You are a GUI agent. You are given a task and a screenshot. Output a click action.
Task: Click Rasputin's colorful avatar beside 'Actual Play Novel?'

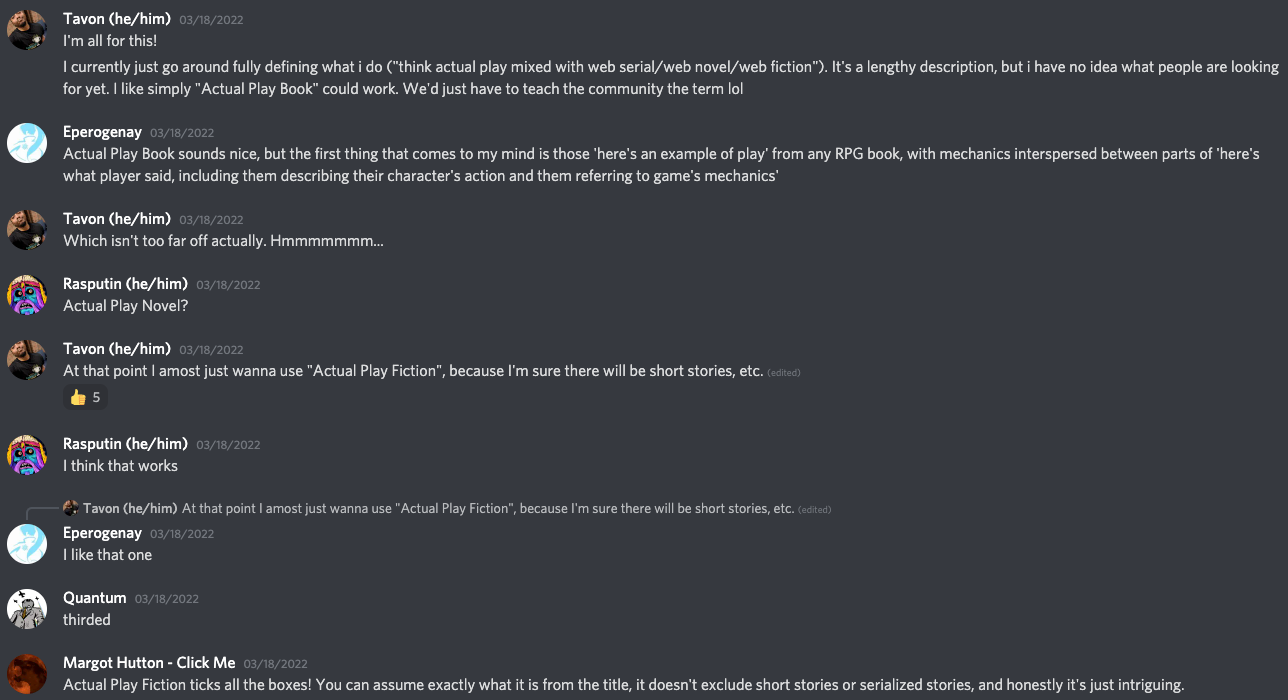pyautogui.click(x=27, y=295)
